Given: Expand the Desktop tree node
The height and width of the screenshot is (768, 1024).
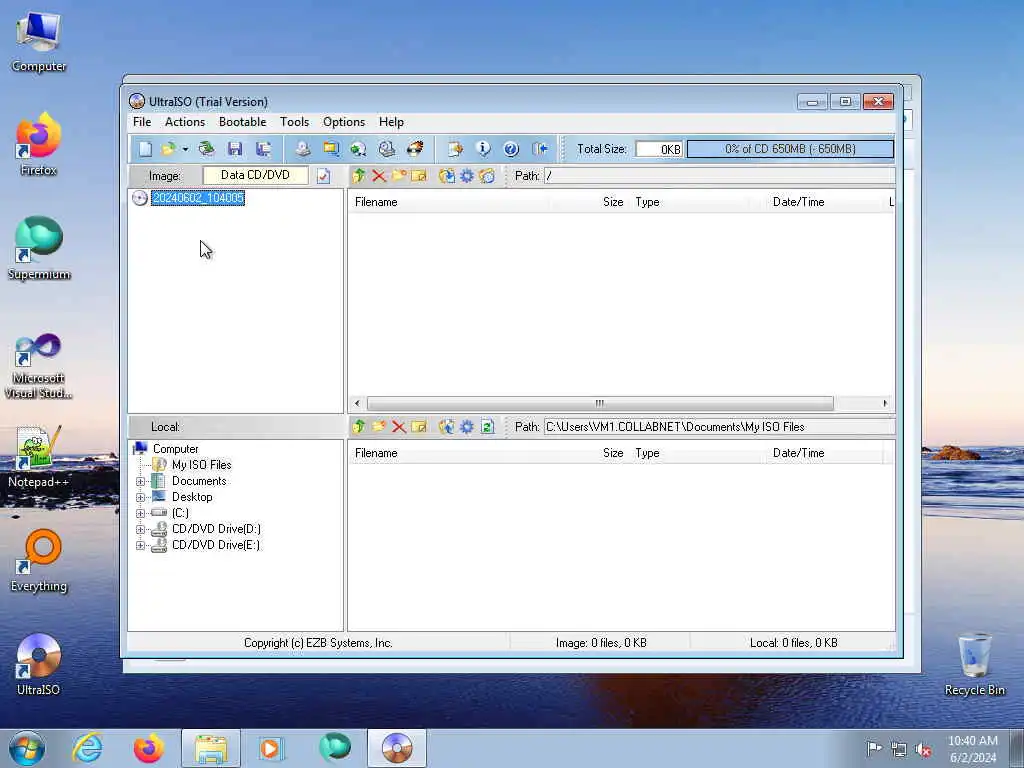Looking at the screenshot, I should 140,498.
